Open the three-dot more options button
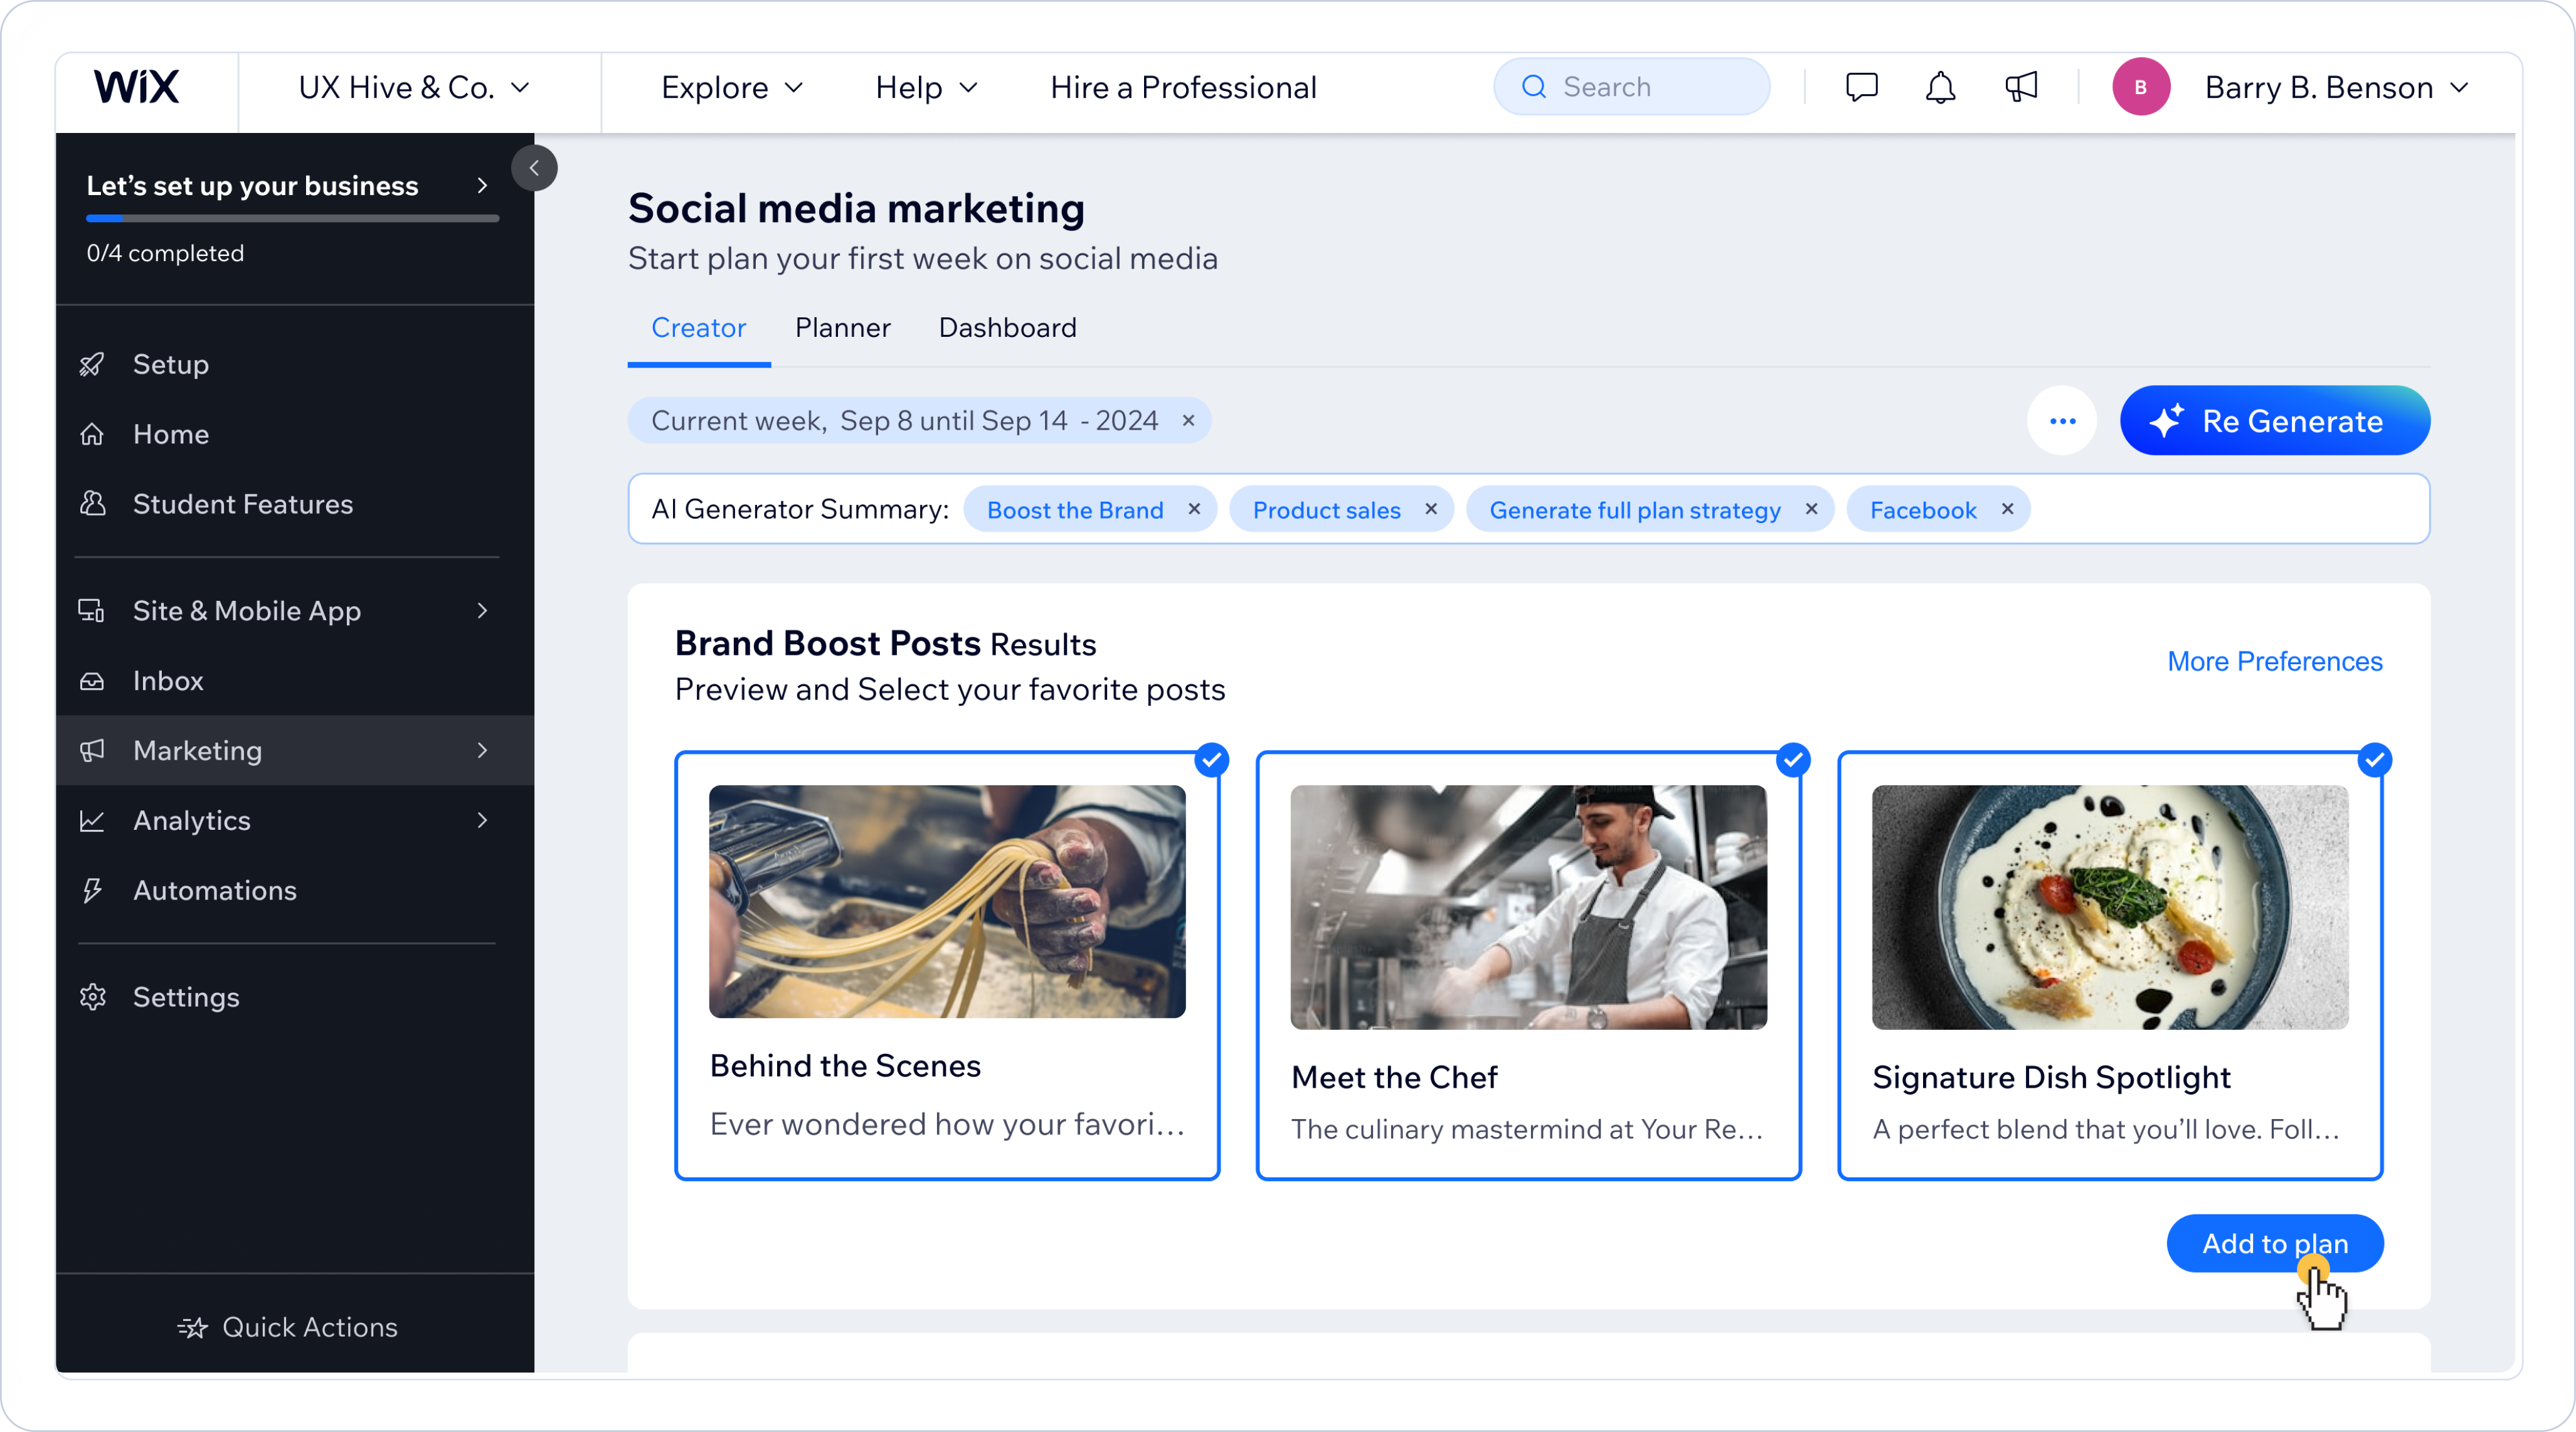Screen dimensions: 2576x1432 pyautogui.click(x=2062, y=421)
